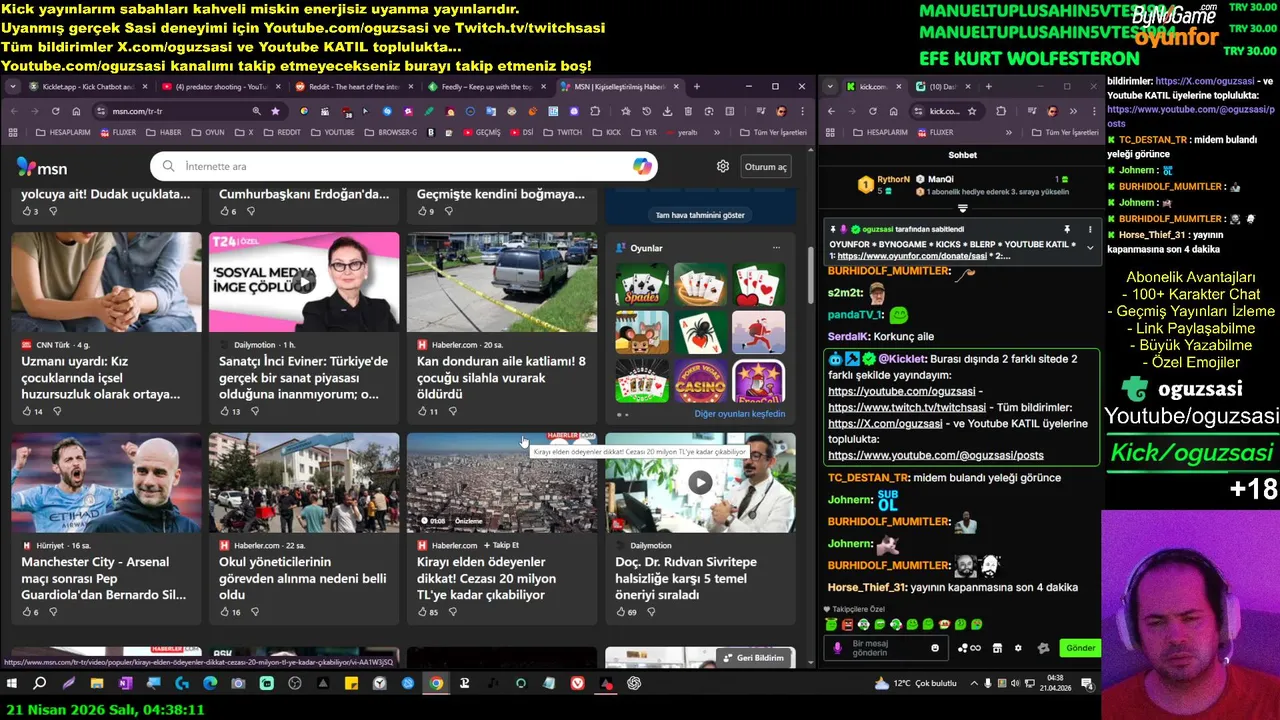Dislike the Okul yöneticilerinin article
1280x720 pixels.
coord(255,612)
